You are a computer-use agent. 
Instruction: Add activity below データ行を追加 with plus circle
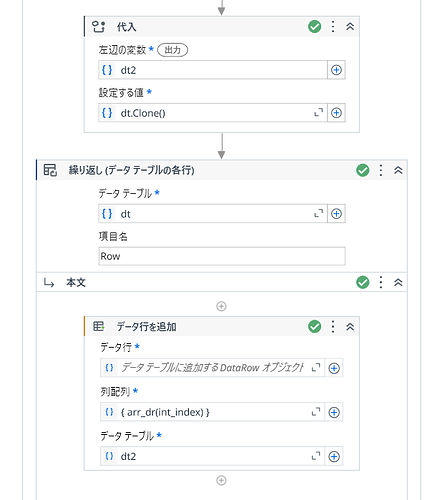click(221, 480)
